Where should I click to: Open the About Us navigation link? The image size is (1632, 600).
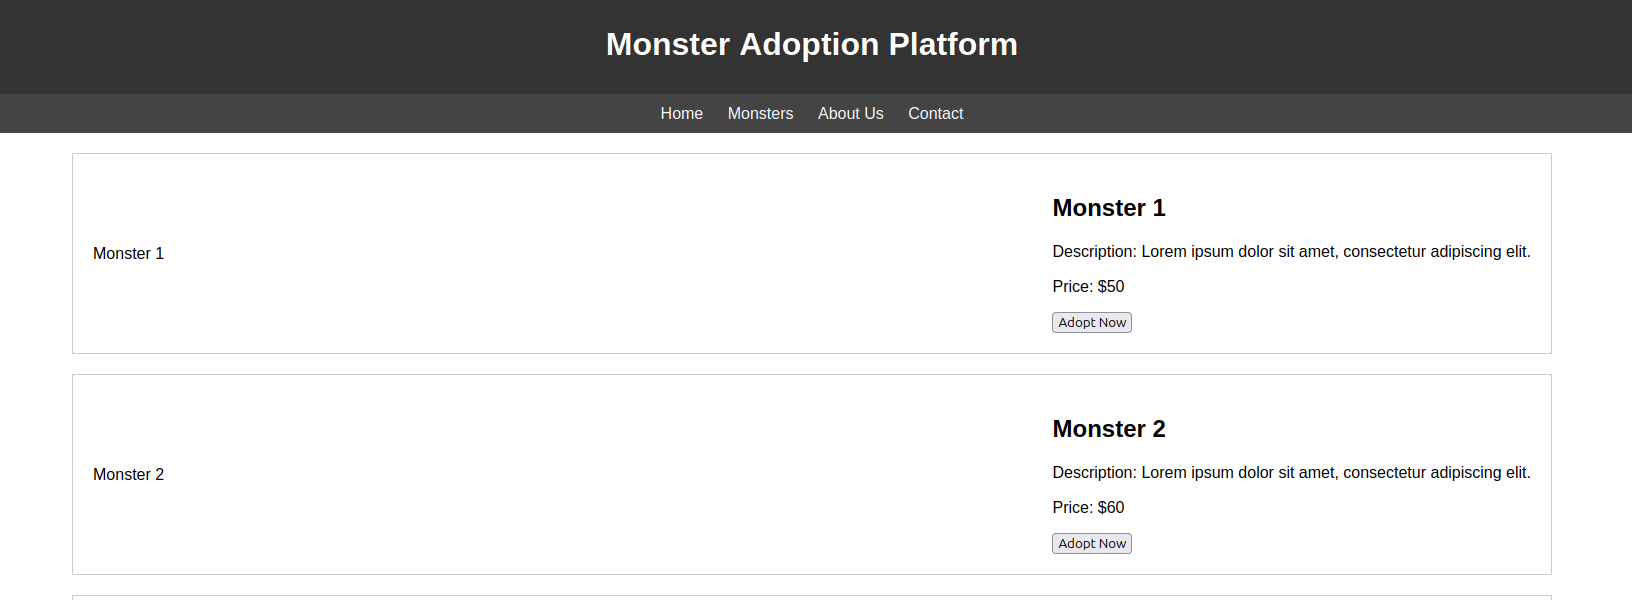point(850,114)
